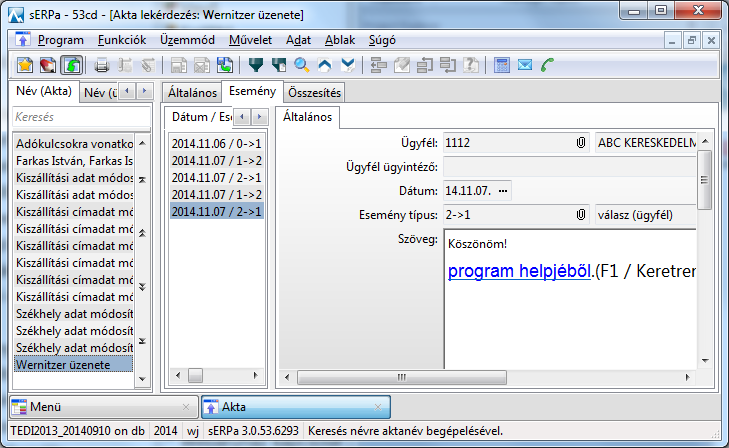Open the Üzemmód menu
Image resolution: width=729 pixels, height=448 pixels.
[187, 40]
